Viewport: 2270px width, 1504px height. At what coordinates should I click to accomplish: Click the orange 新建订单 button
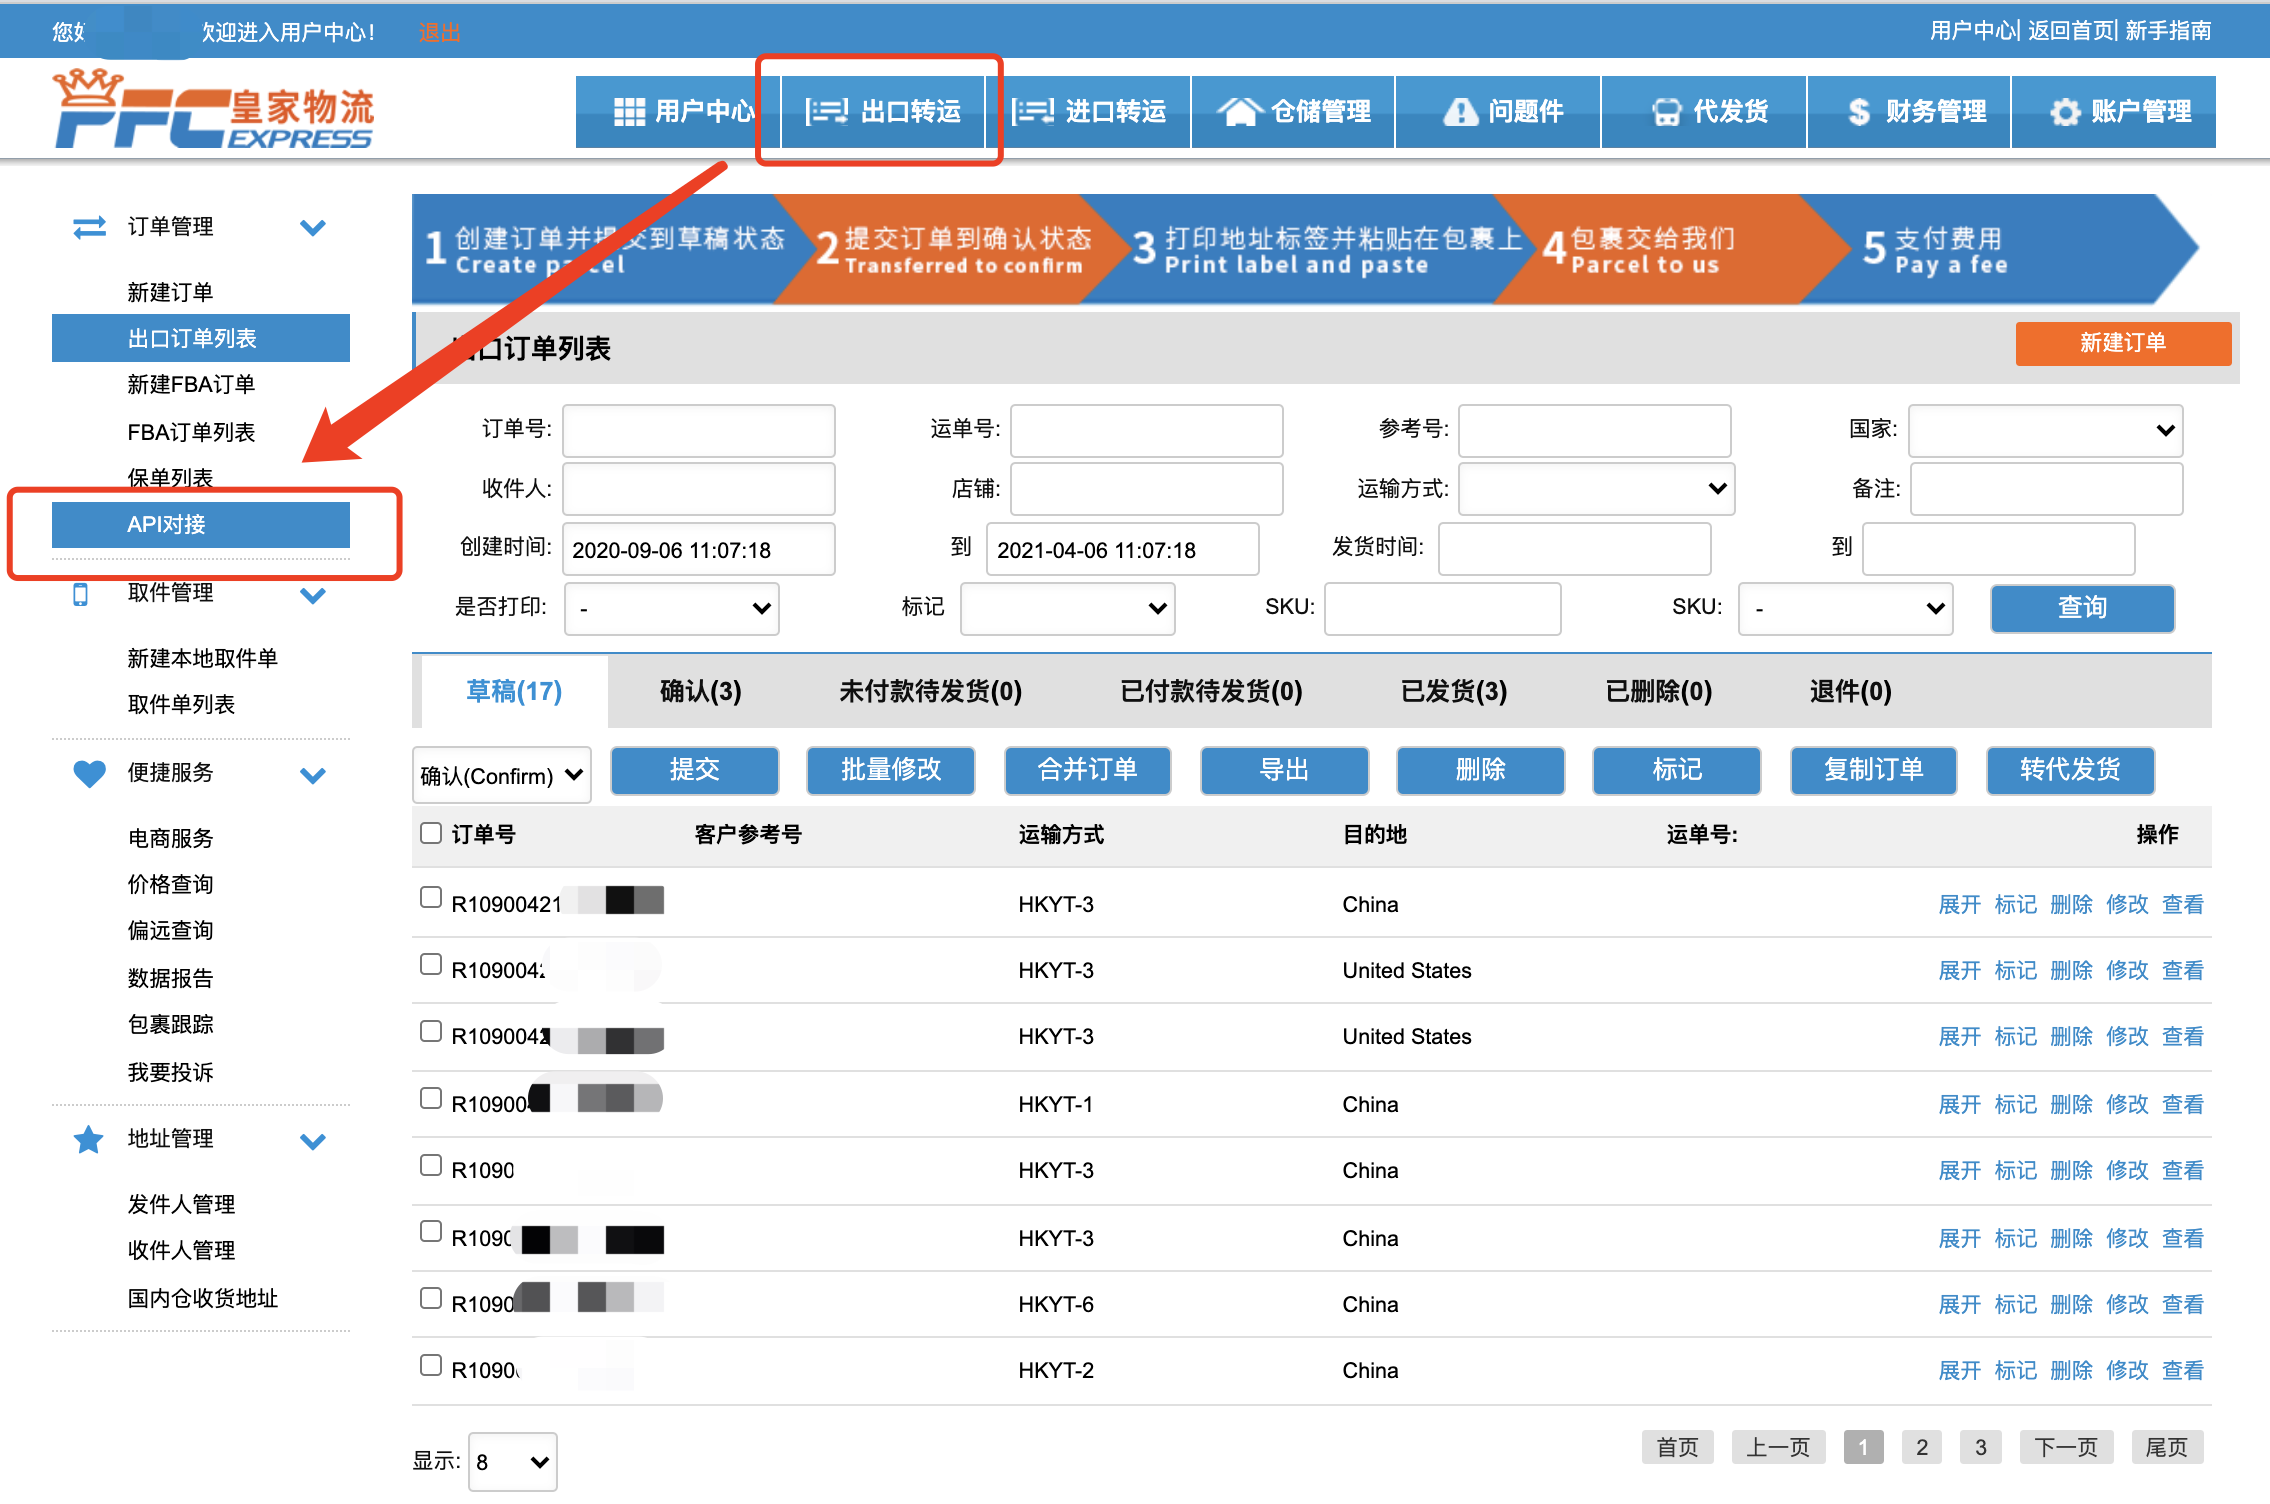pyautogui.click(x=2122, y=343)
